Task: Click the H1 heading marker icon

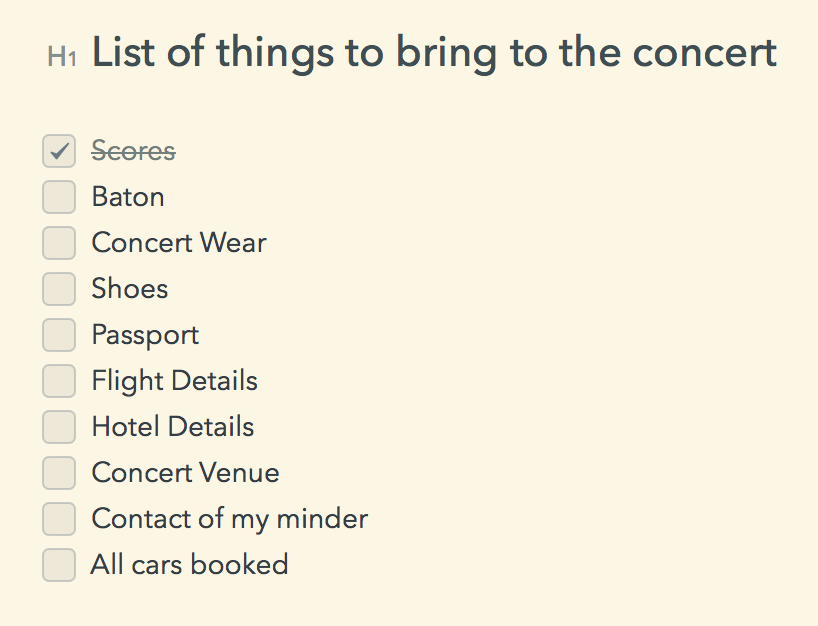Action: 62,57
